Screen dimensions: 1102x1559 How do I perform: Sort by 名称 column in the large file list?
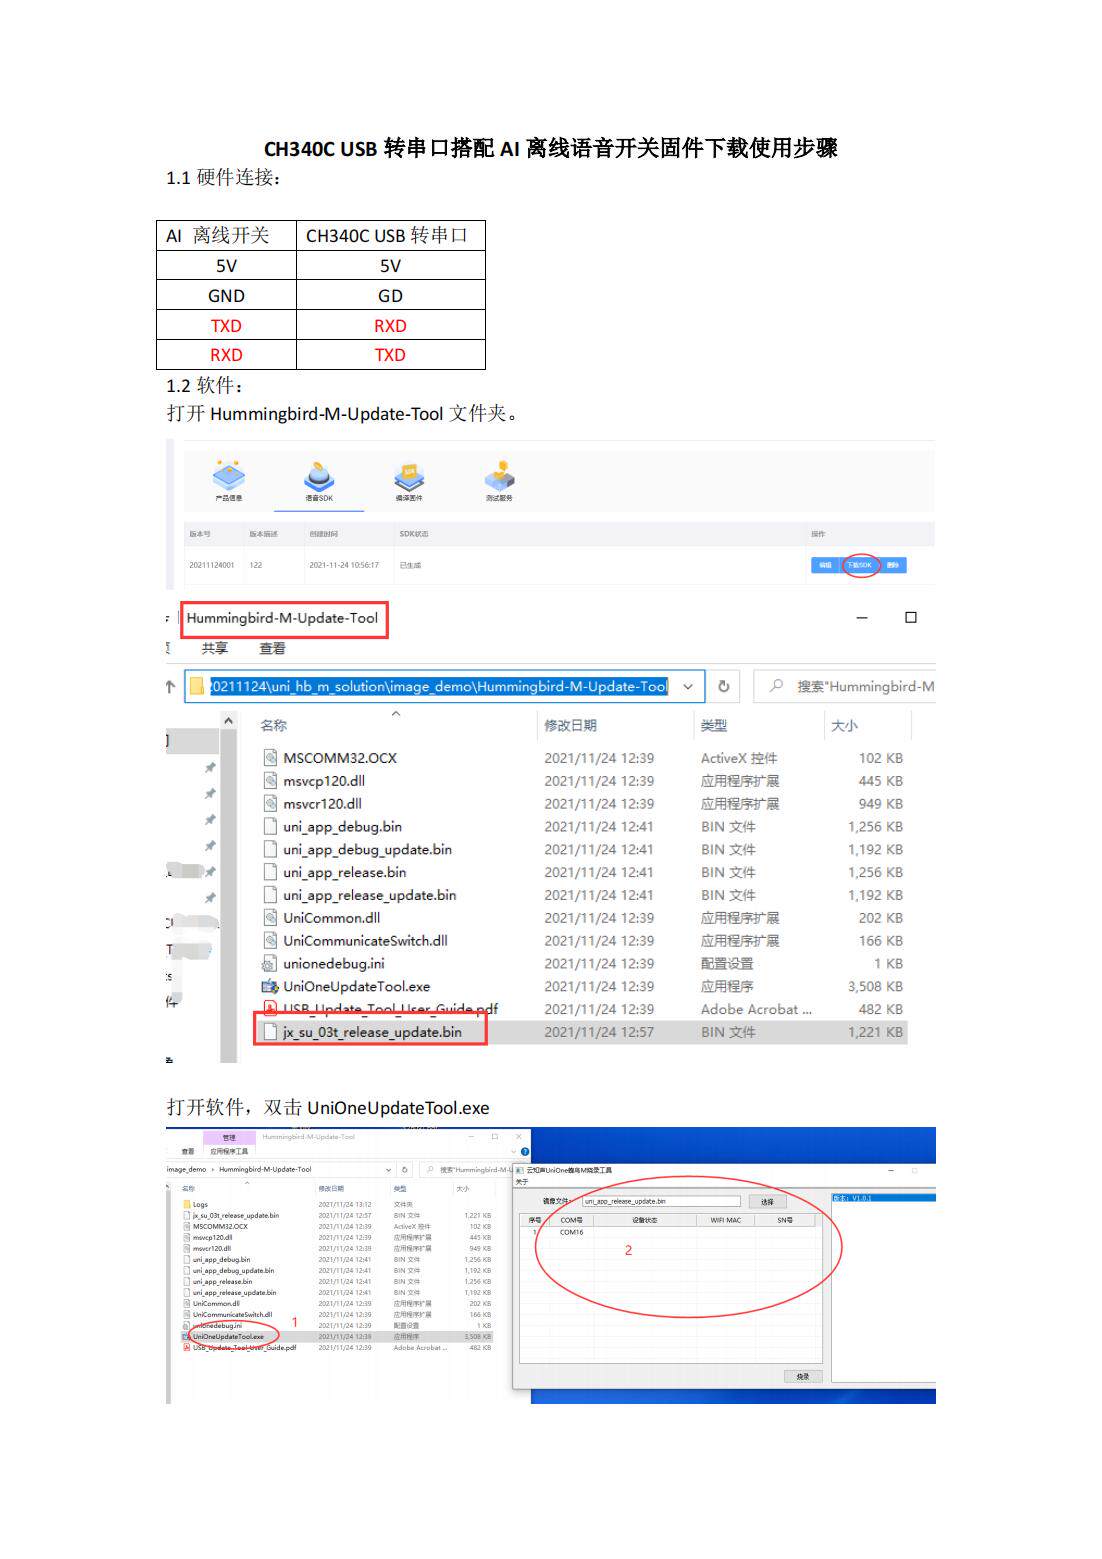(x=274, y=725)
